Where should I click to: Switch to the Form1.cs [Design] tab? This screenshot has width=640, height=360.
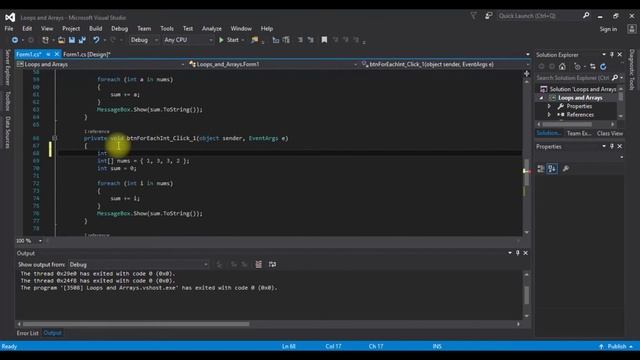coord(87,54)
